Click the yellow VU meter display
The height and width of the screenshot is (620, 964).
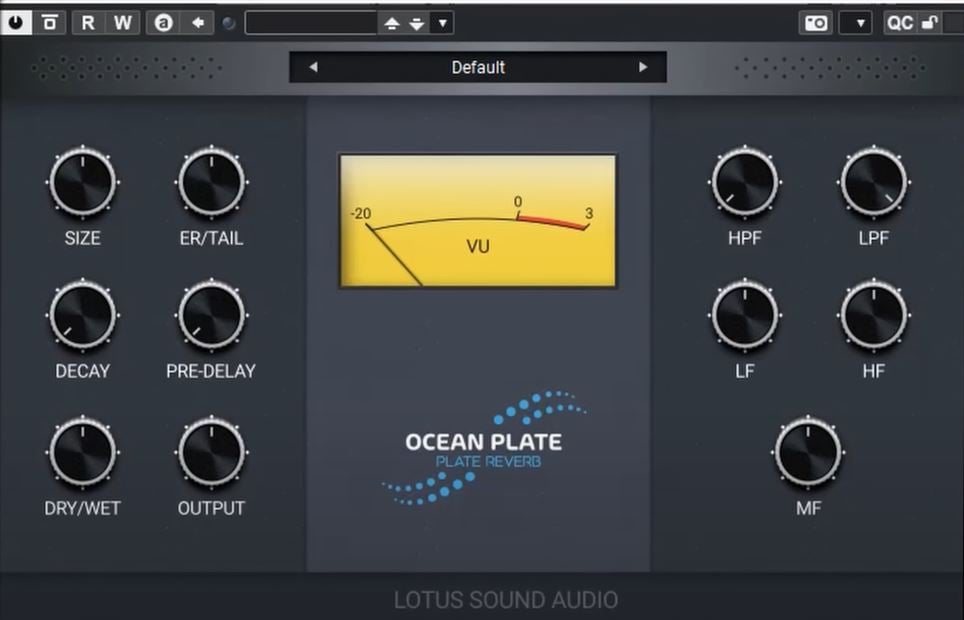478,221
